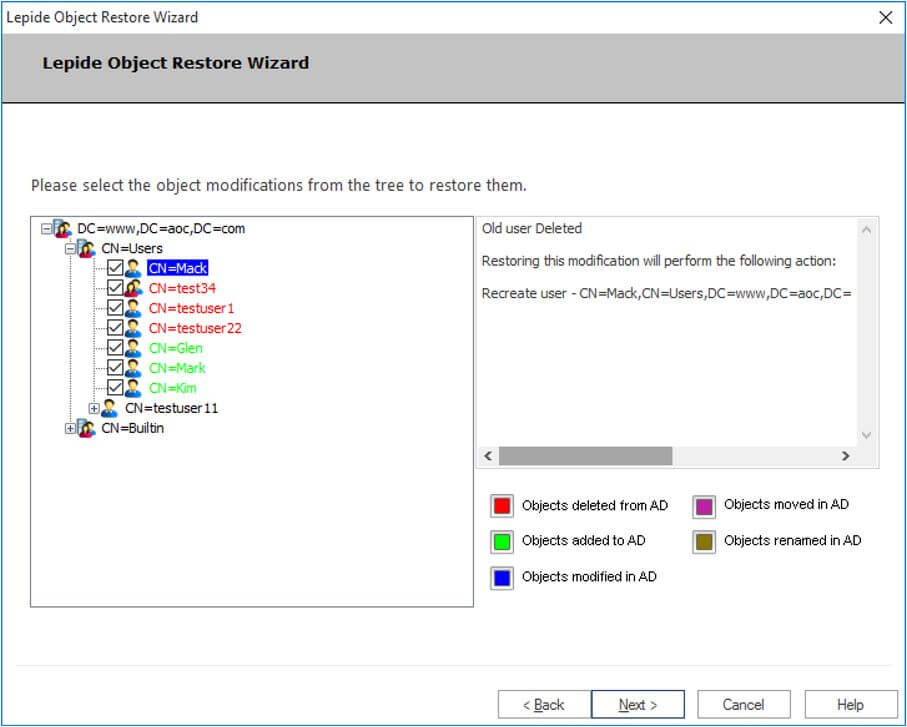The width and height of the screenshot is (907, 727).
Task: Collapse the DC=www,DC=aoc,DC=com root node
Action: (46, 229)
